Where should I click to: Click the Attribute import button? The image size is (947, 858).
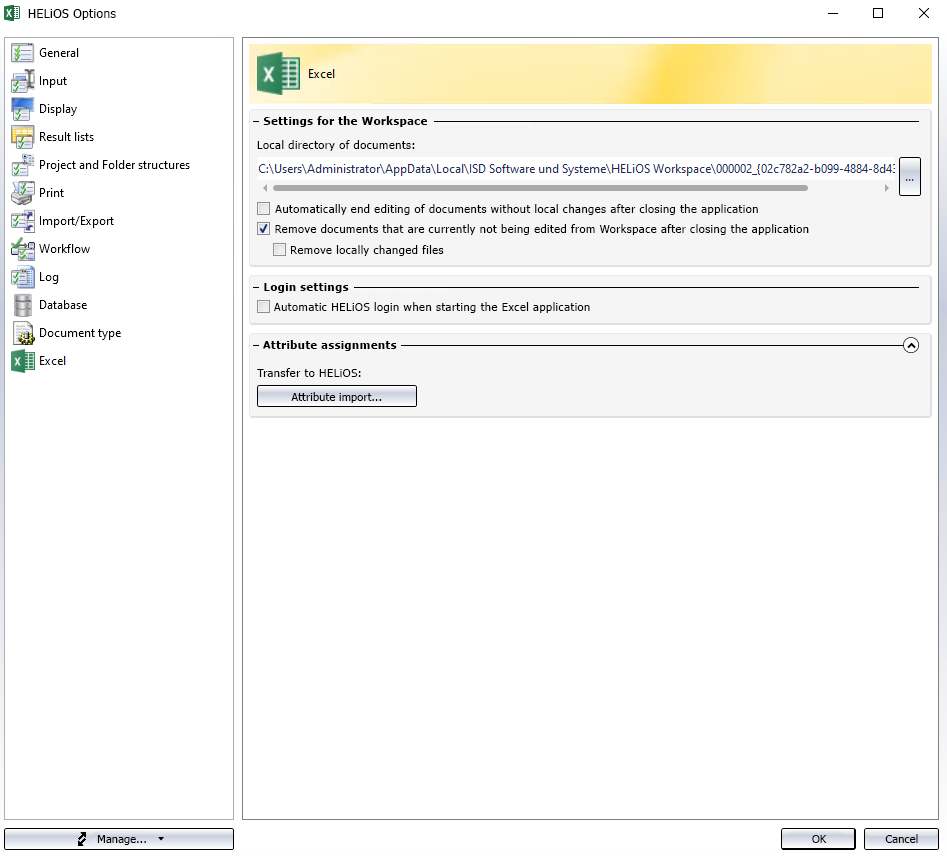(x=337, y=397)
